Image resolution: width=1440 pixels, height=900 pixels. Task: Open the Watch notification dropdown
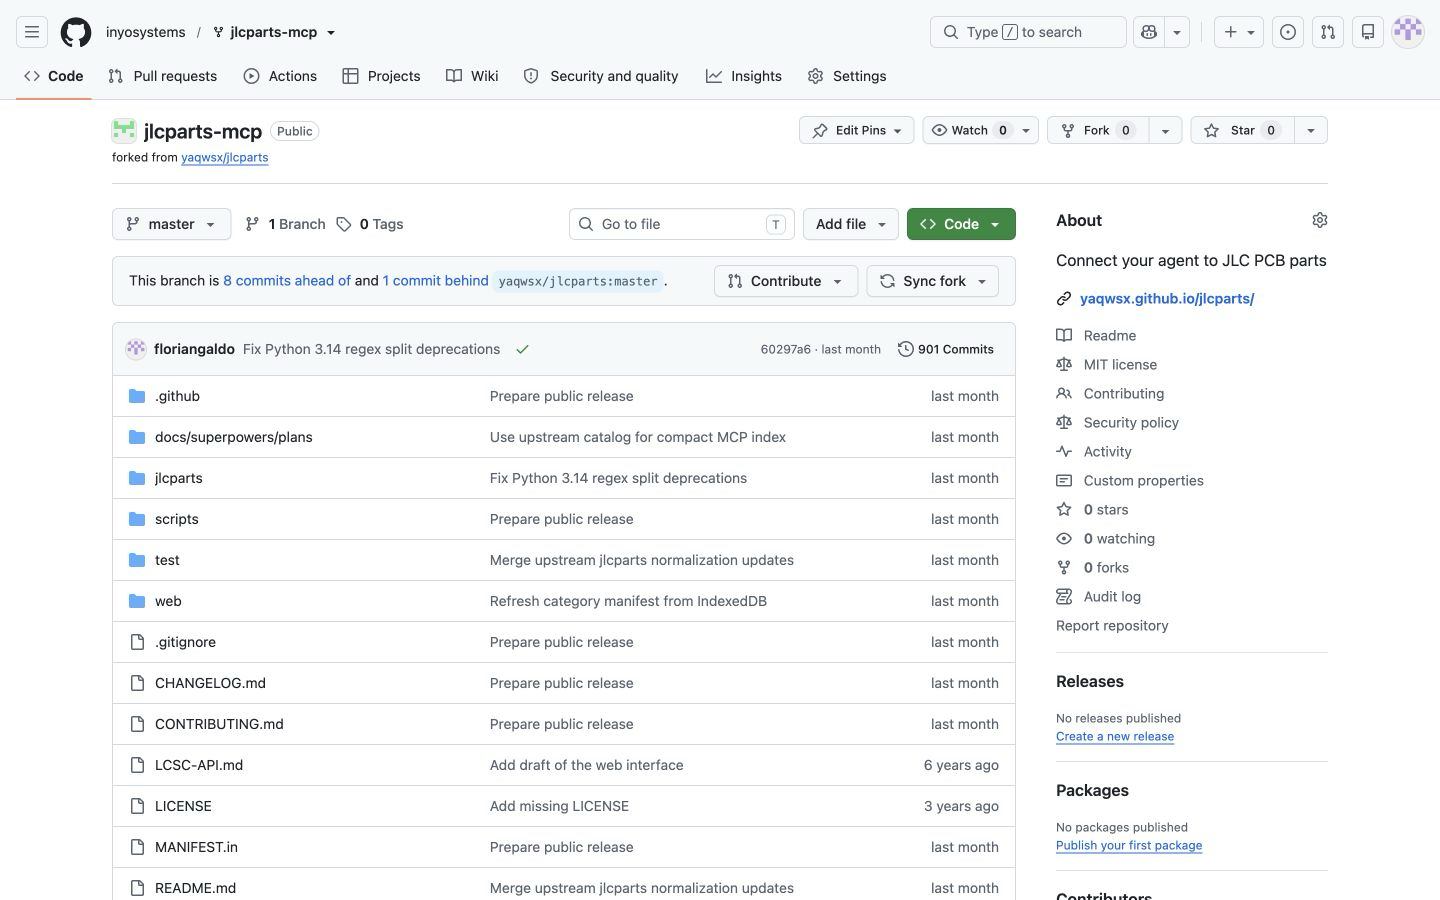point(981,130)
